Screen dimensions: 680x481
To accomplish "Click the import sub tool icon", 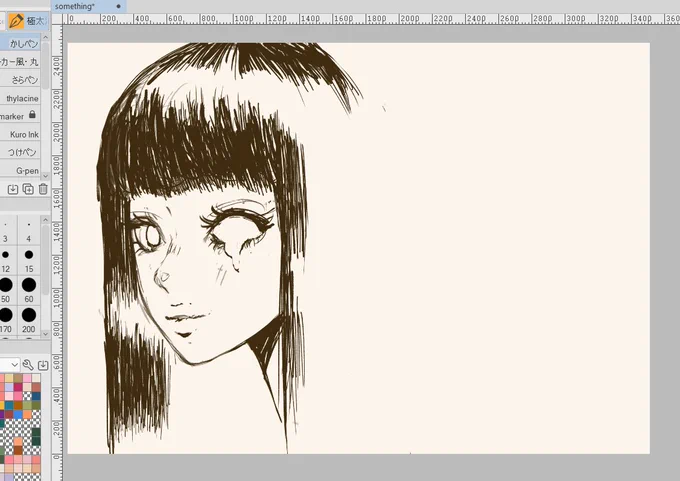I will pyautogui.click(x=13, y=189).
